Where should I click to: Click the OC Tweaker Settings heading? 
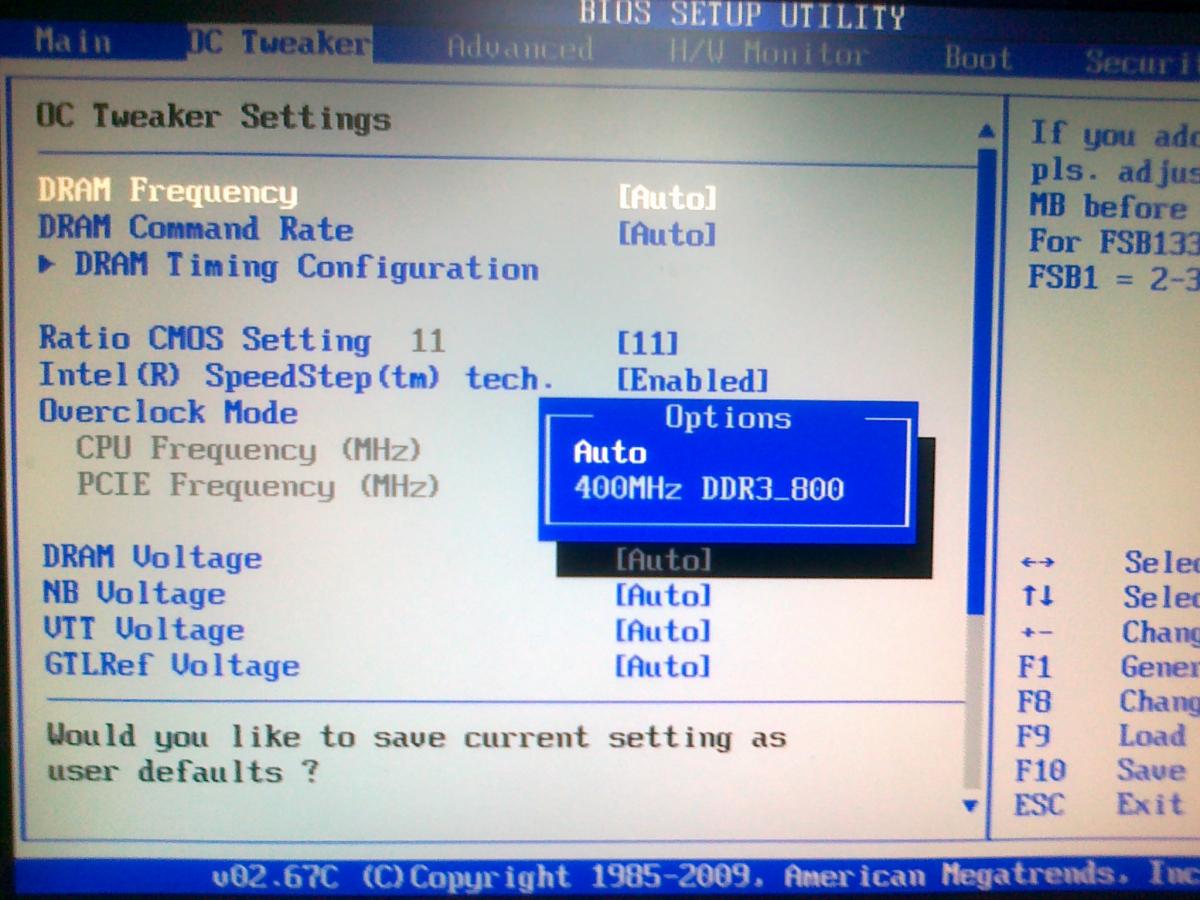(213, 117)
